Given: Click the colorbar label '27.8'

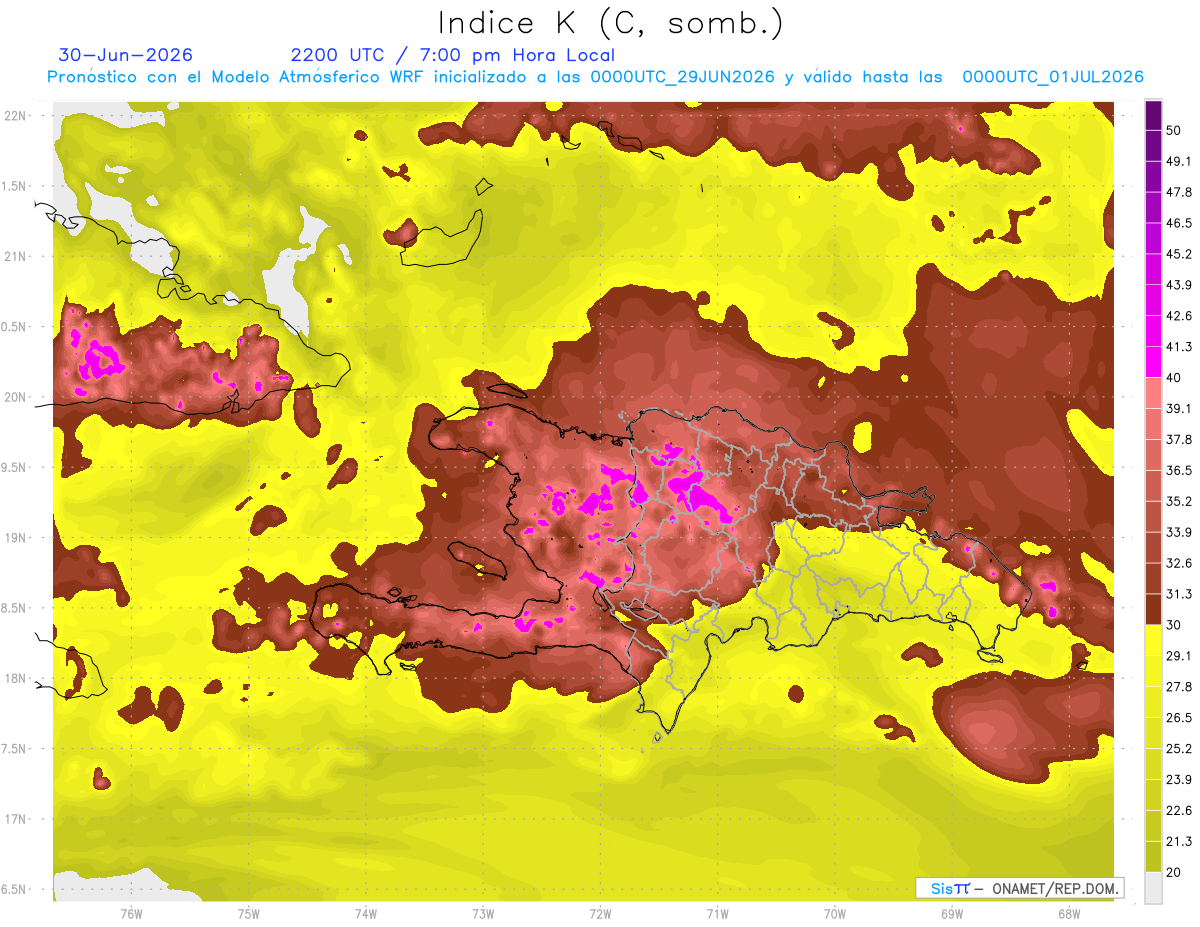Looking at the screenshot, I should click(x=1178, y=687).
